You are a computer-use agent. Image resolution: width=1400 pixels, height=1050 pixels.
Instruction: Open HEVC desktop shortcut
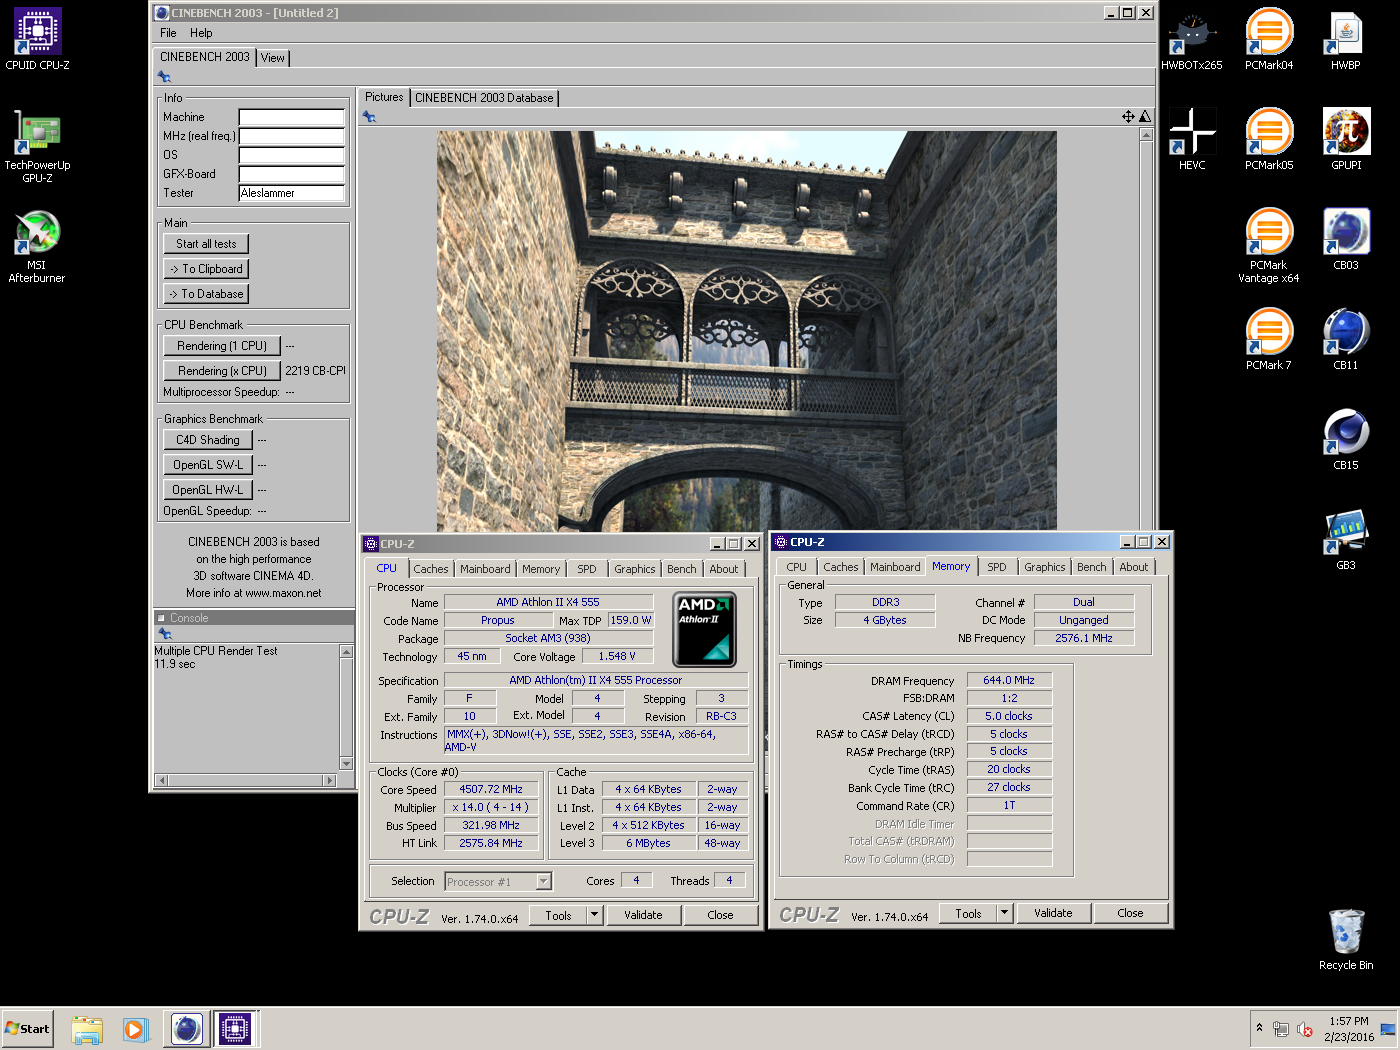(x=1192, y=140)
